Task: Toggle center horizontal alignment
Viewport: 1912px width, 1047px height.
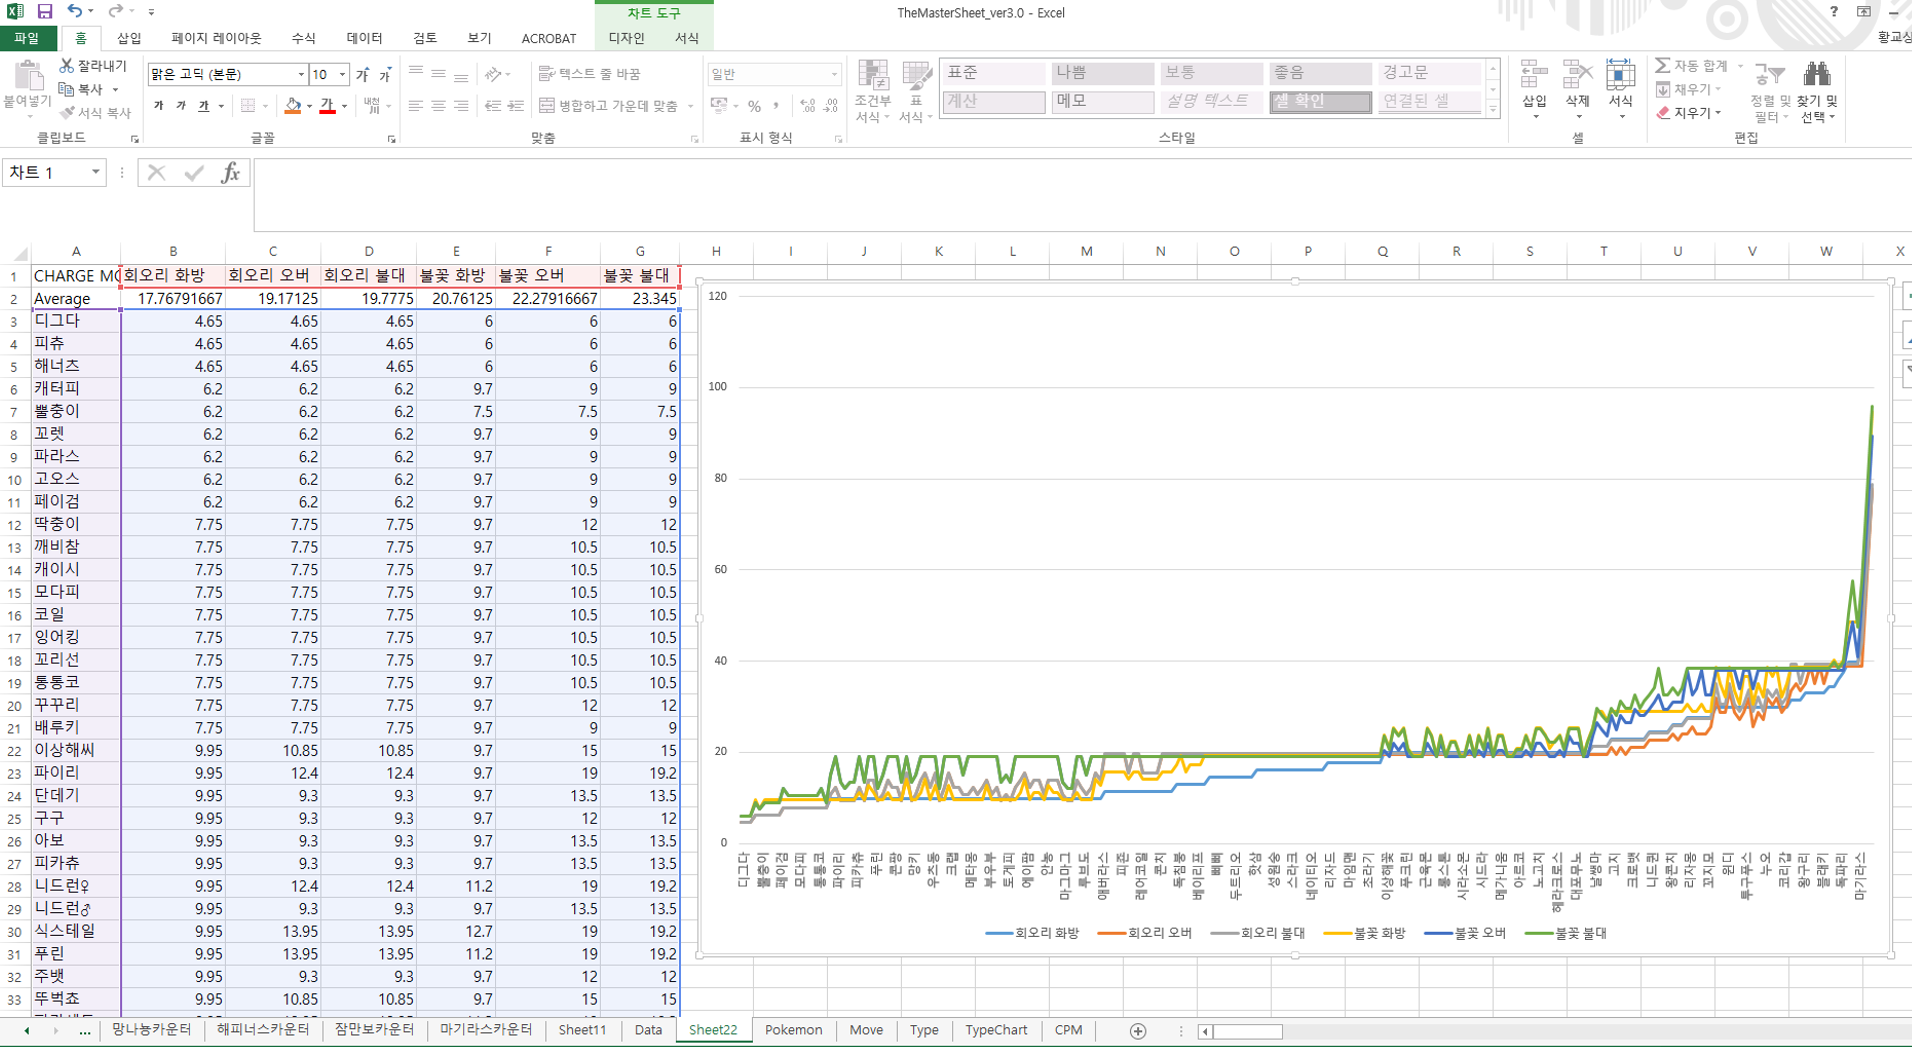Action: pyautogui.click(x=438, y=106)
